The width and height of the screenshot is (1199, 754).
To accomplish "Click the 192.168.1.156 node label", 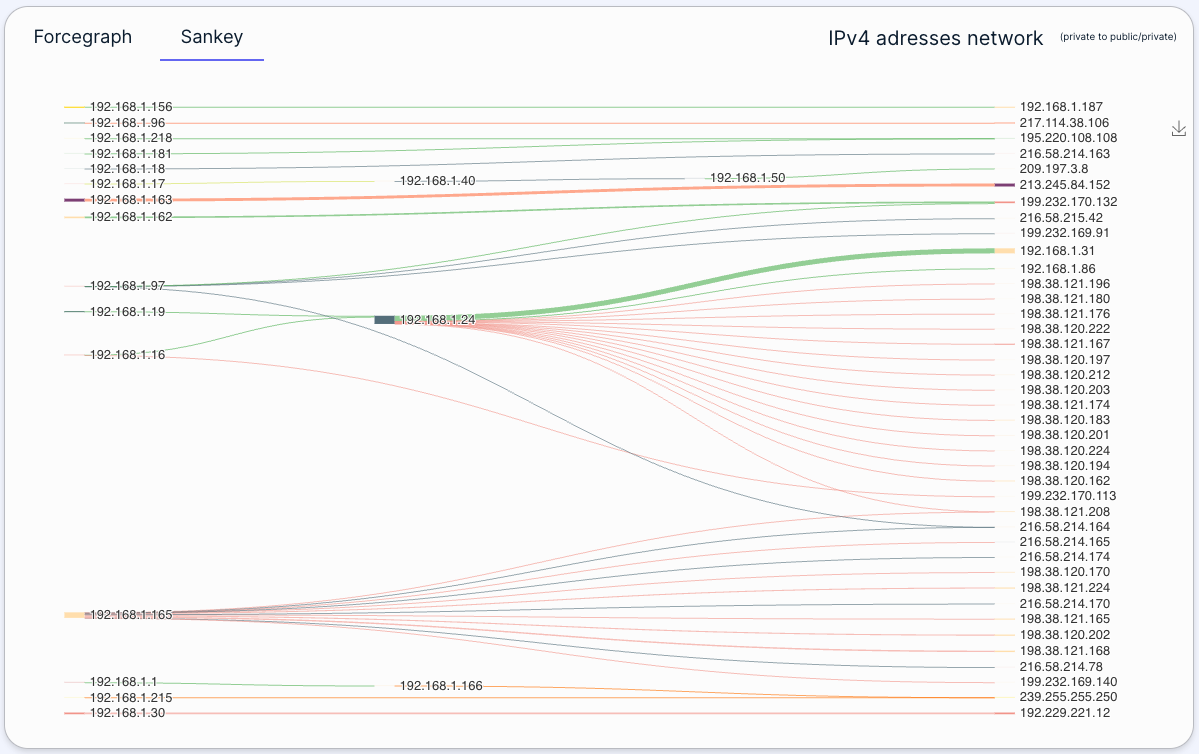I will [130, 107].
